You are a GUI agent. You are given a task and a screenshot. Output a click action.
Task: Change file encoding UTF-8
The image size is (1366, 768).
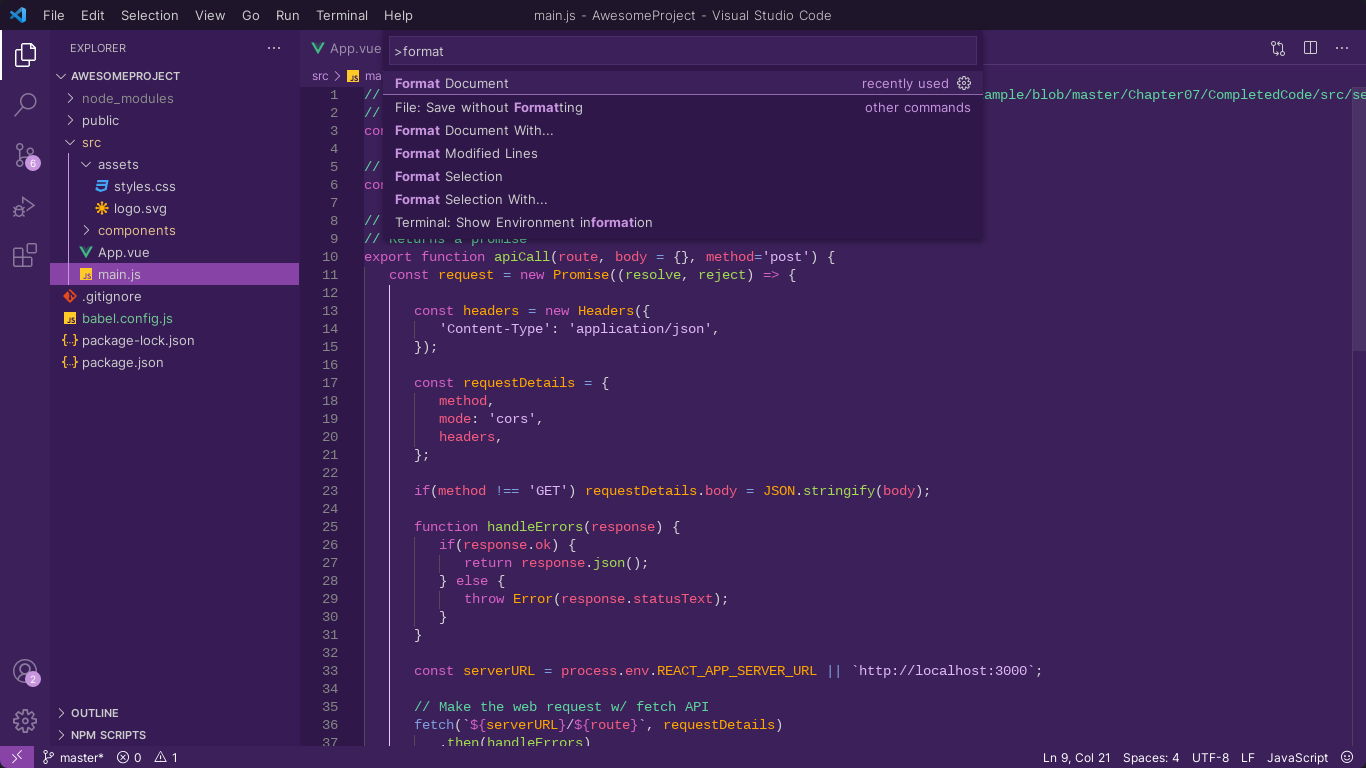(1210, 757)
